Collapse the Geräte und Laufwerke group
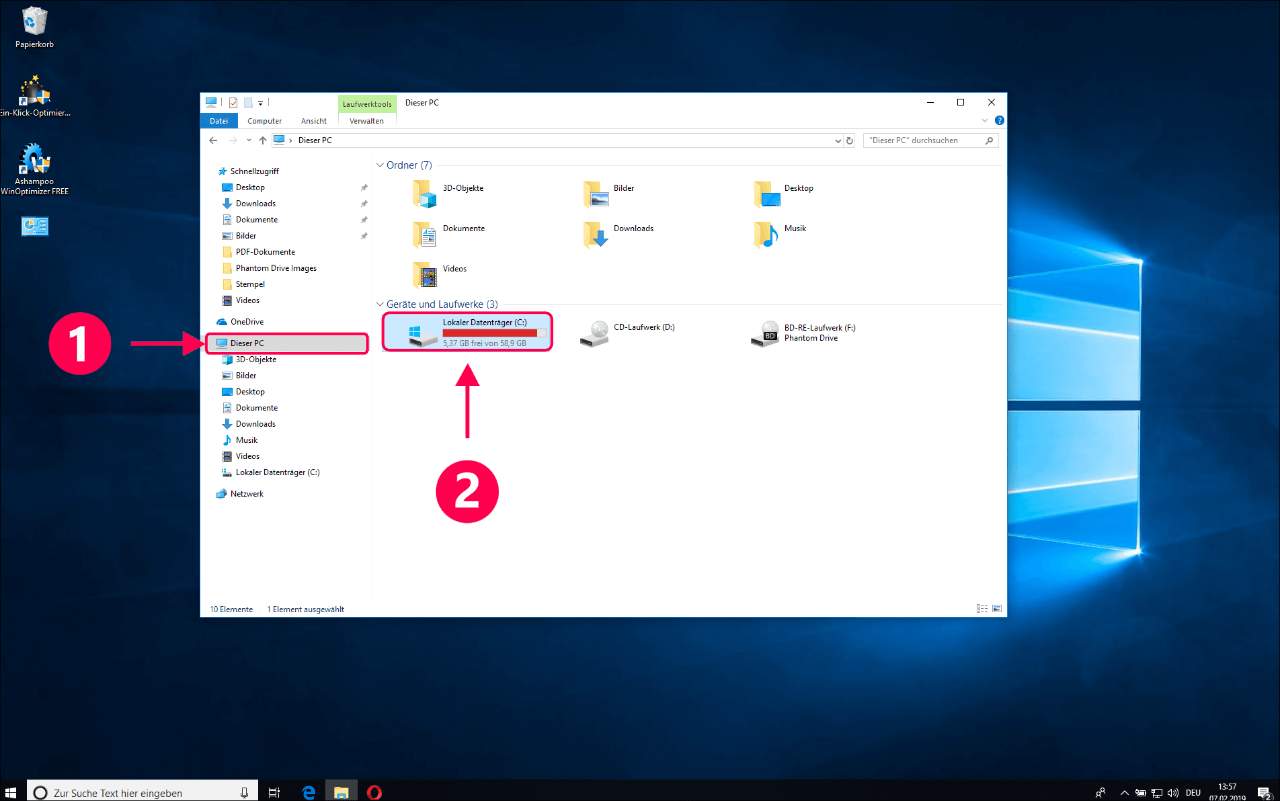This screenshot has height=801, width=1280. coord(380,304)
